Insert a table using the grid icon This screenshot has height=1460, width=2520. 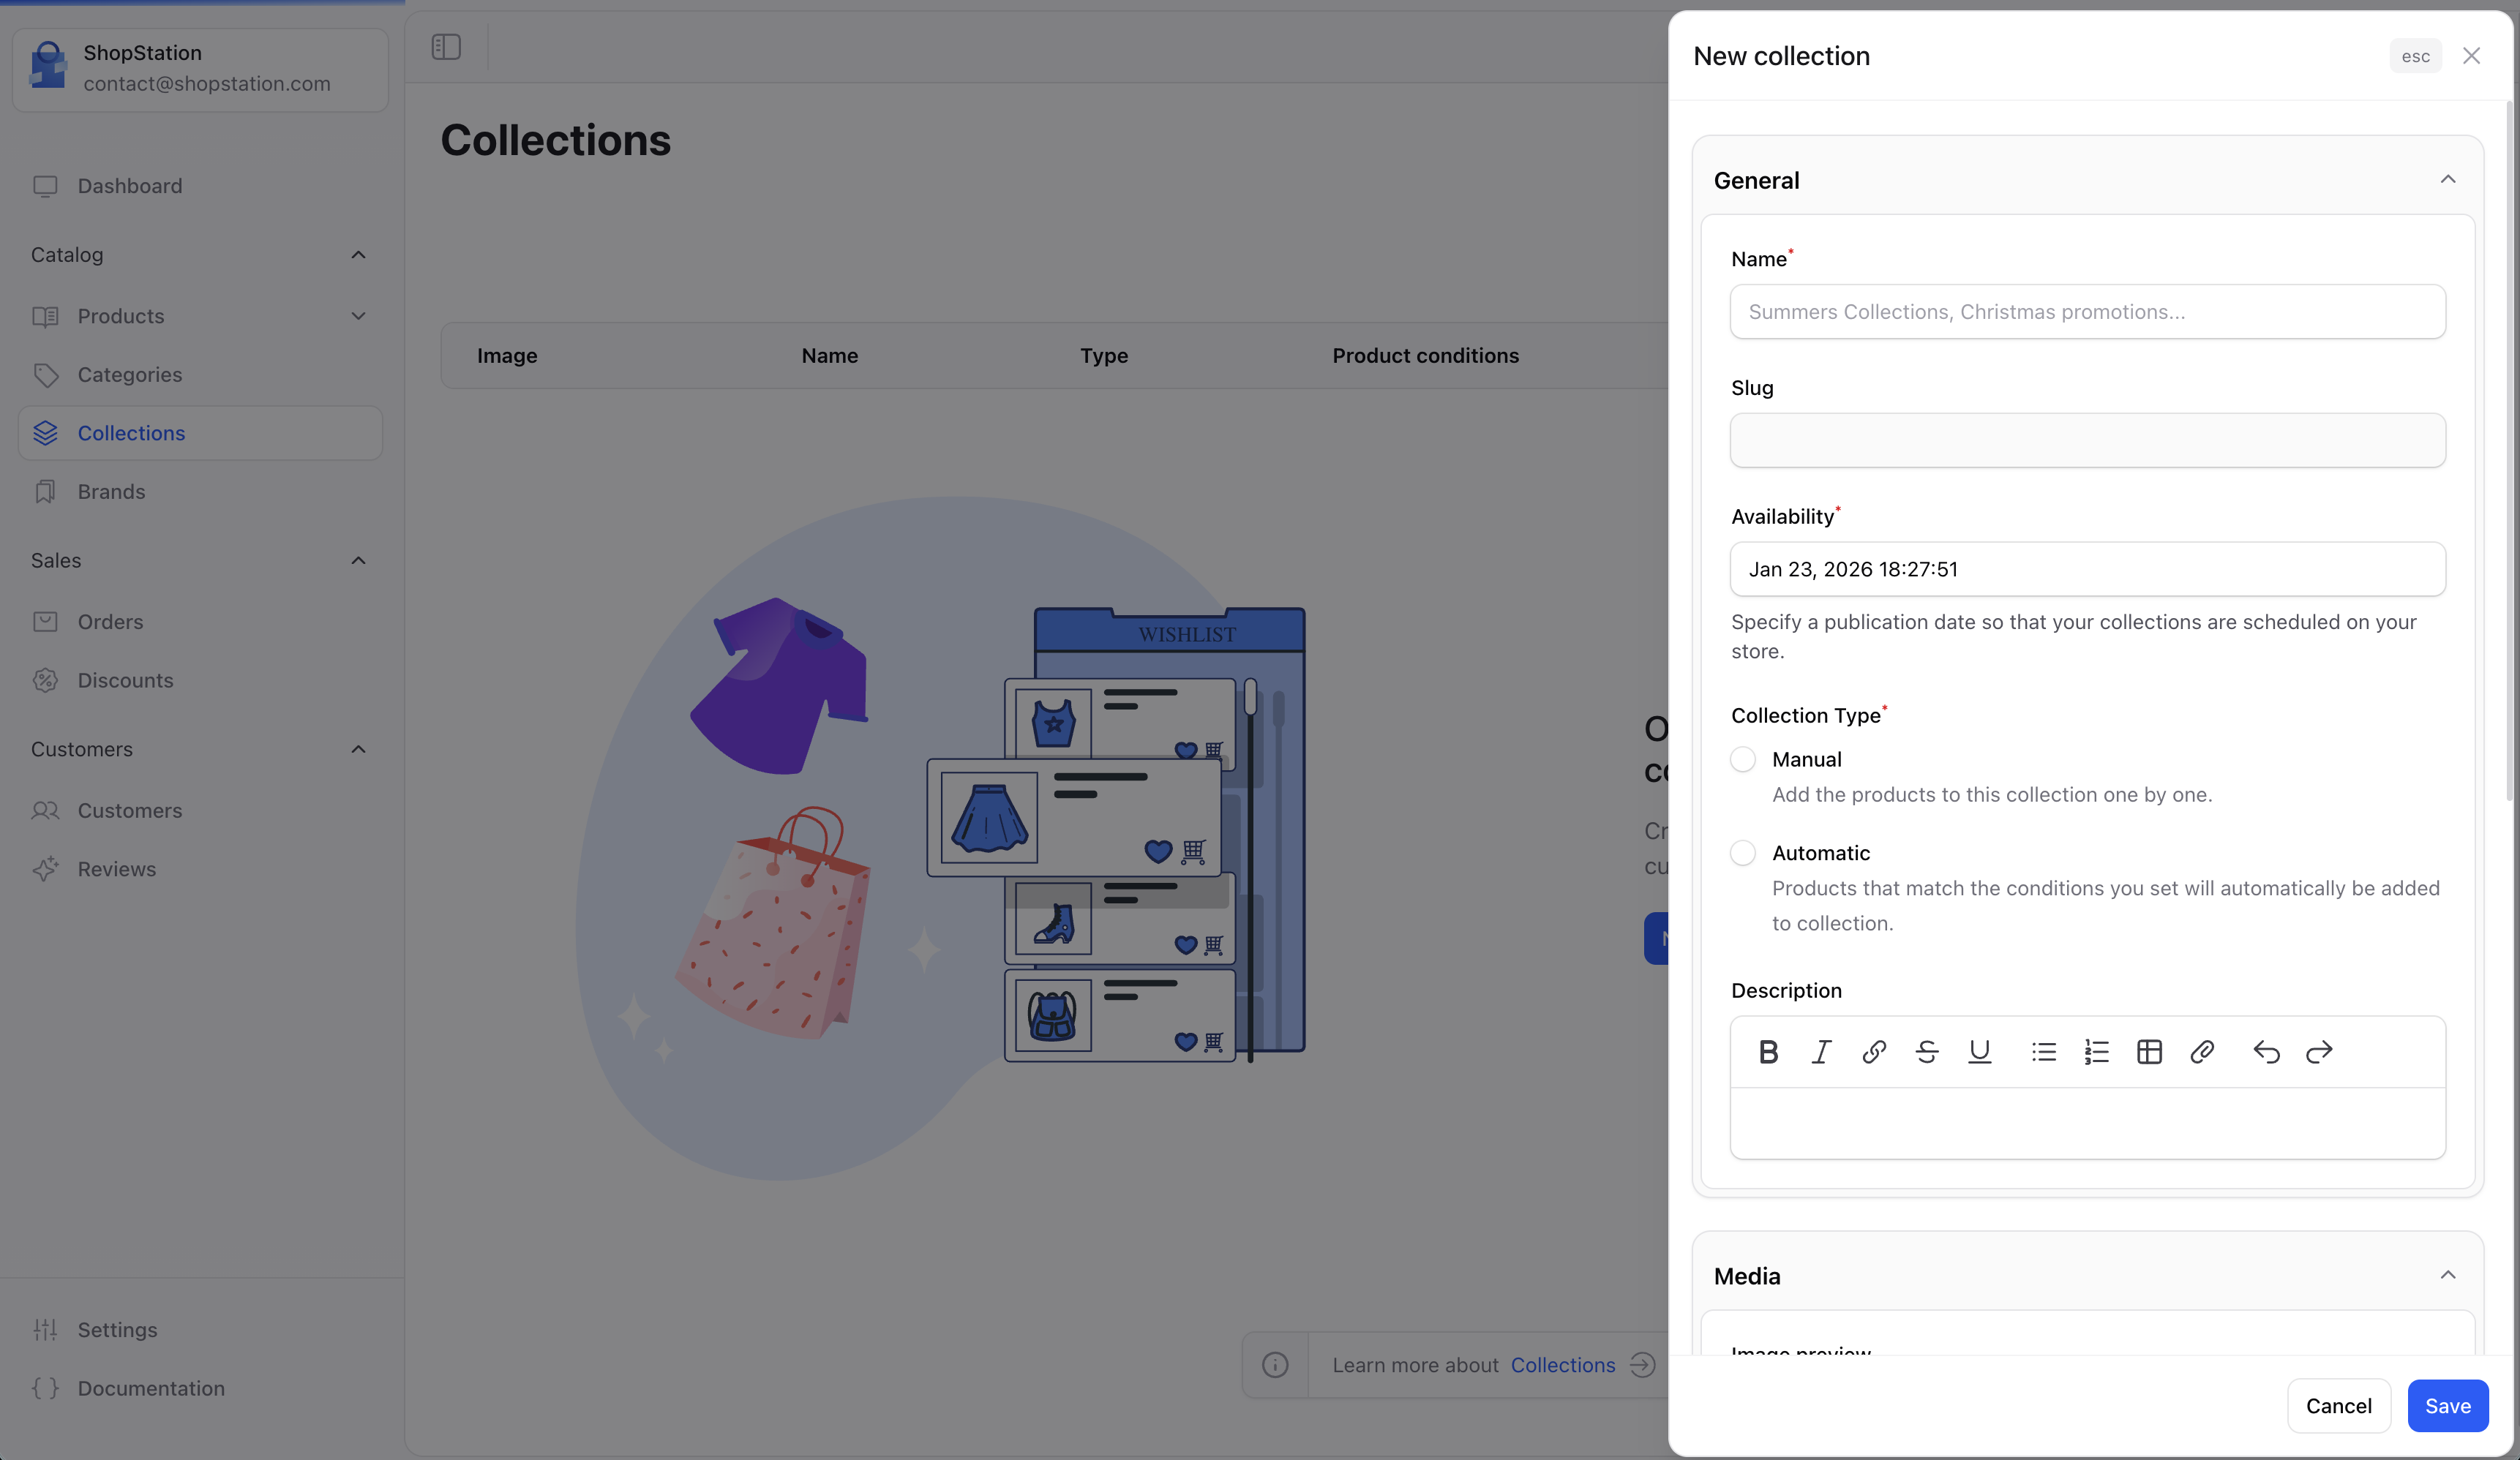2149,1052
